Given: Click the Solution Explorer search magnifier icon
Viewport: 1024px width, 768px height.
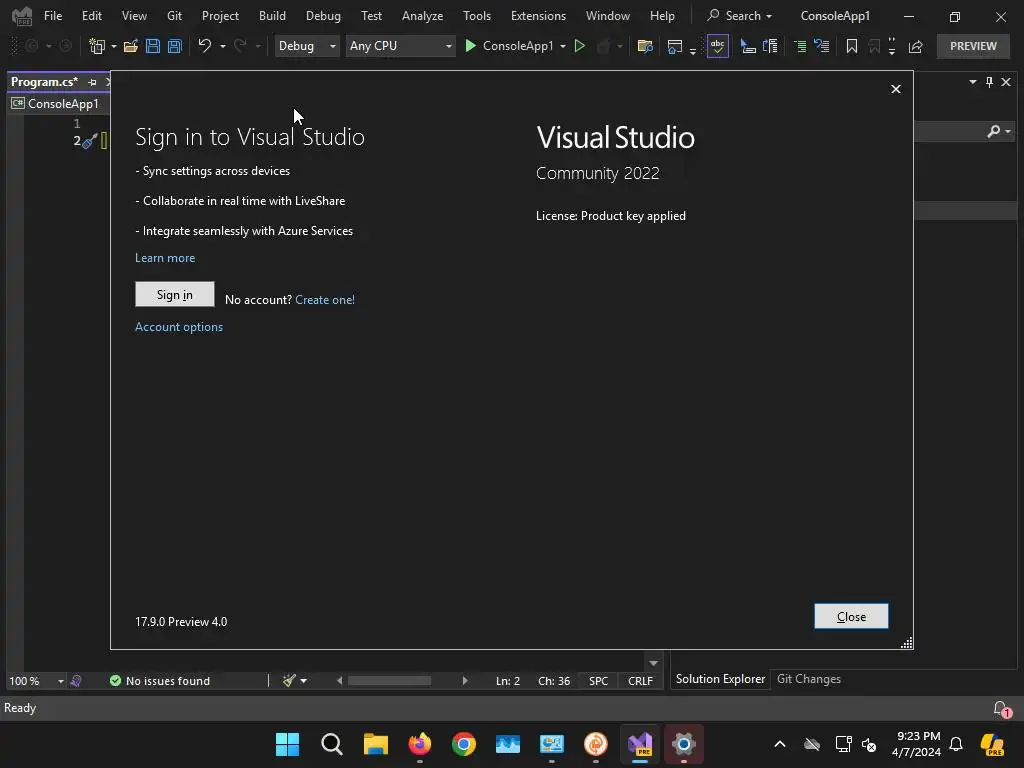Looking at the screenshot, I should 993,131.
